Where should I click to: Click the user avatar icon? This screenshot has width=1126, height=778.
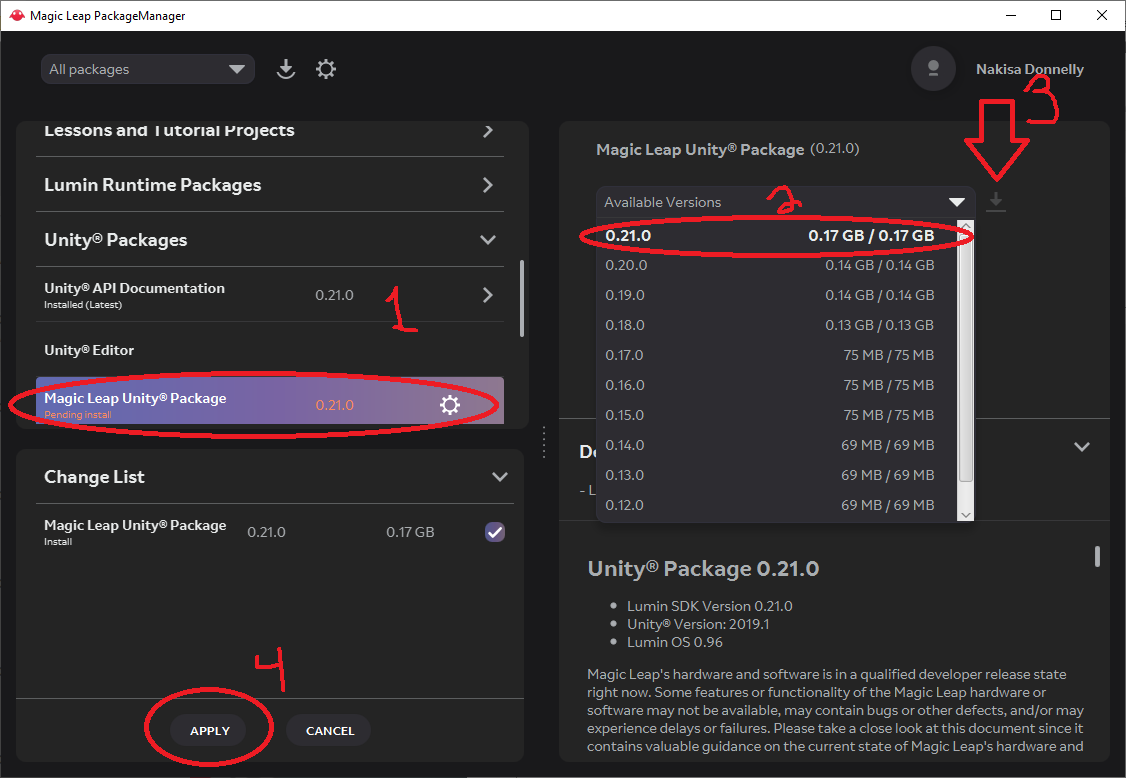pyautogui.click(x=933, y=69)
